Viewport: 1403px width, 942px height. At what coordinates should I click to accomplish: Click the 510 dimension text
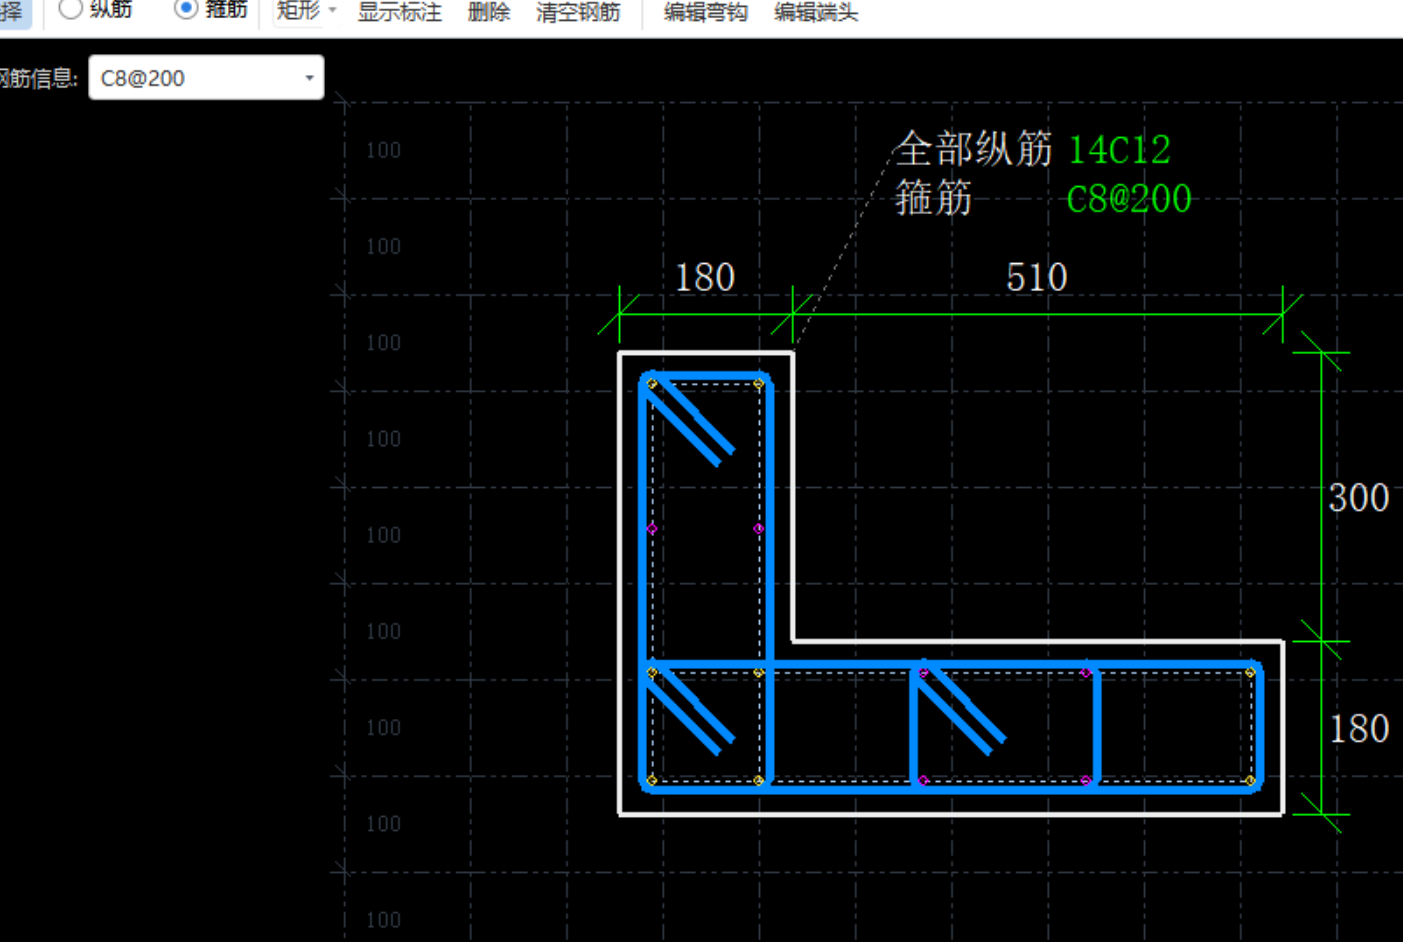[x=1037, y=277]
